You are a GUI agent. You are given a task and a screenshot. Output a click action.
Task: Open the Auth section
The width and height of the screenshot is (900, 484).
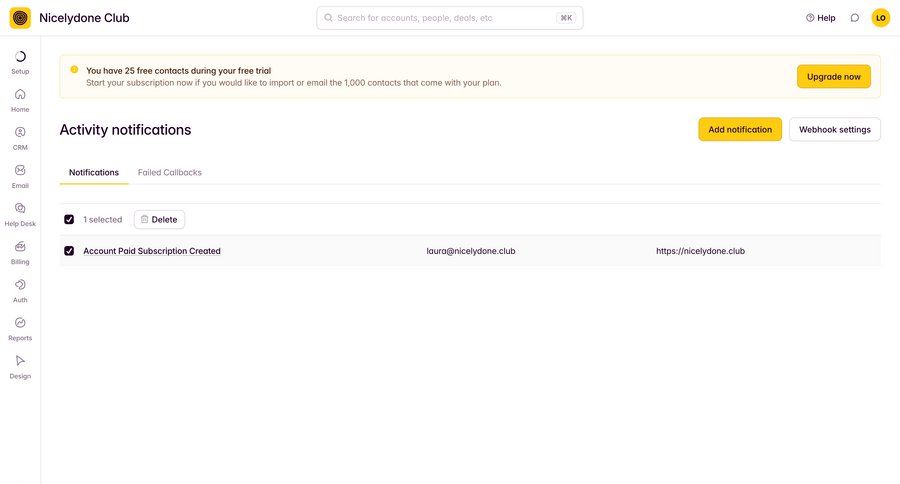[20, 291]
